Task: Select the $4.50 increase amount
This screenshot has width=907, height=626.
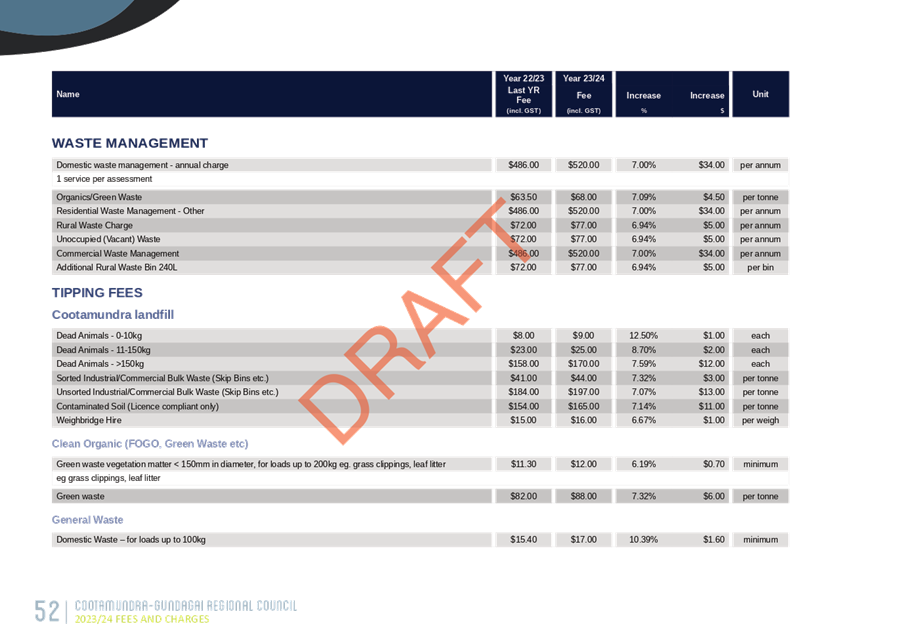Action: [714, 197]
